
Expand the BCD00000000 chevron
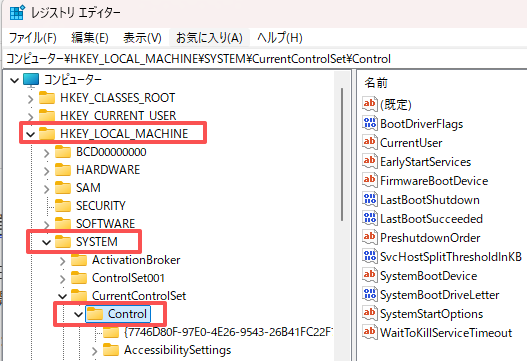[x=46, y=153]
